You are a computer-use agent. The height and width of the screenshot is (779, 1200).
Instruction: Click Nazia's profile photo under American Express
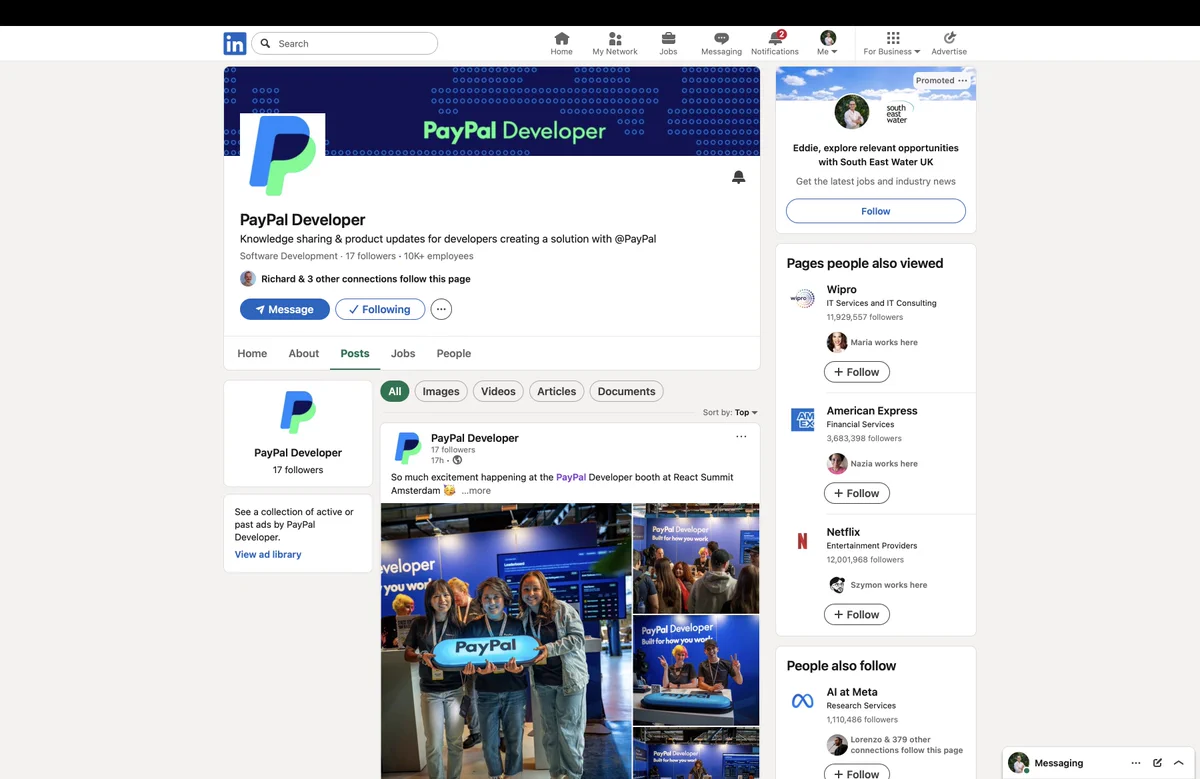pyautogui.click(x=837, y=463)
